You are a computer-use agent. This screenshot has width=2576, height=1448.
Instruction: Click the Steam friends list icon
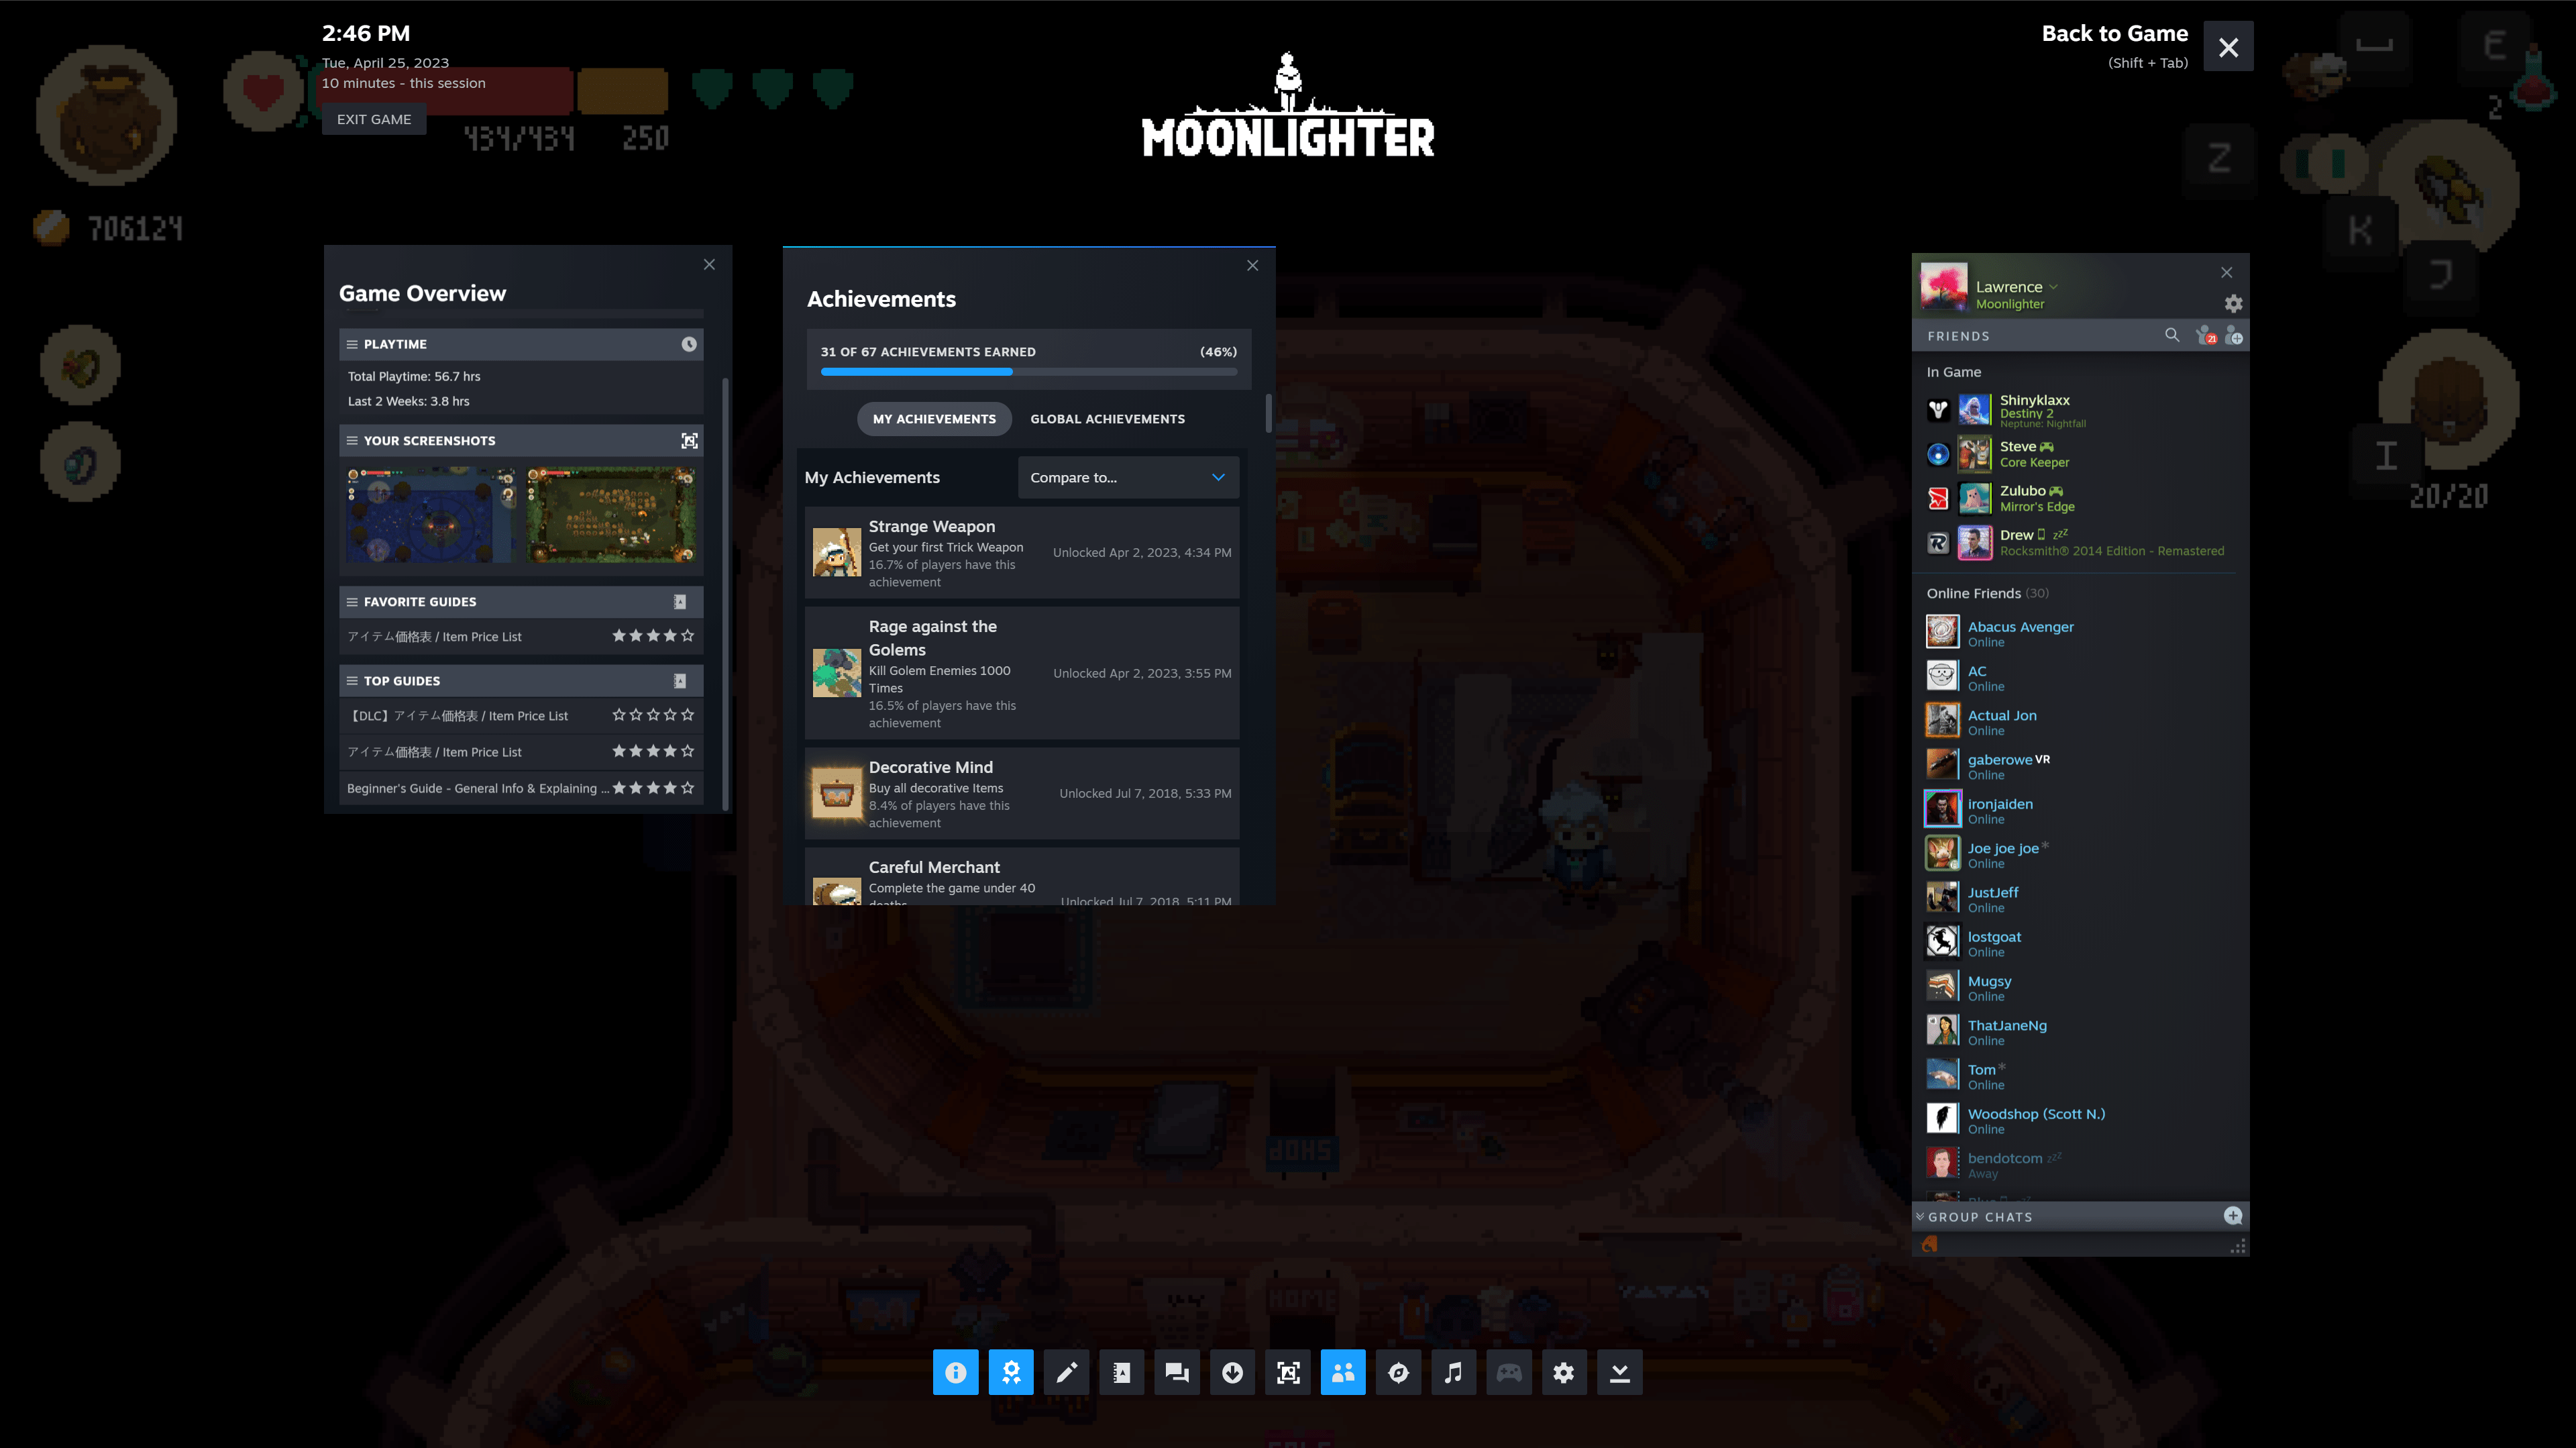pos(1343,1372)
